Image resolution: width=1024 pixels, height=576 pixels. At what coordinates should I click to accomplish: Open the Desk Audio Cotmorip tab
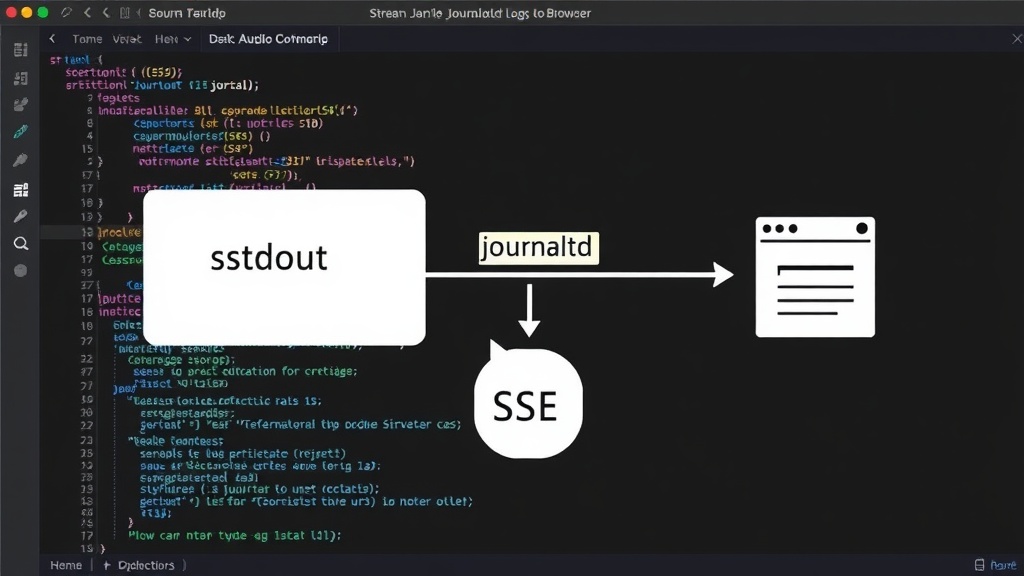(268, 39)
